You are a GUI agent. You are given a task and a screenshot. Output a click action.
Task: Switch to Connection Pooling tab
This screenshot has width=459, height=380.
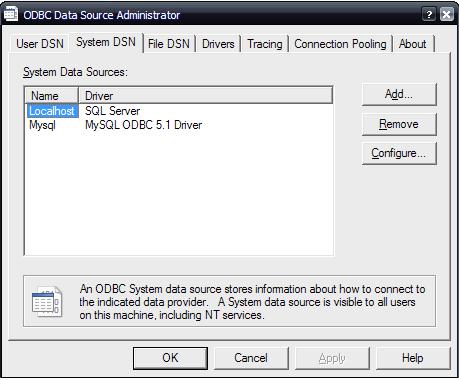coord(340,44)
